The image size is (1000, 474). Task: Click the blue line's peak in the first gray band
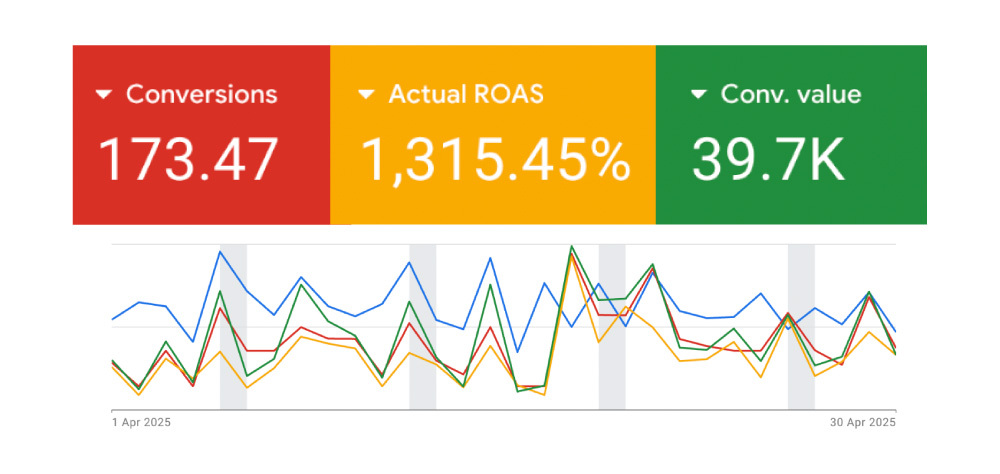[220, 252]
